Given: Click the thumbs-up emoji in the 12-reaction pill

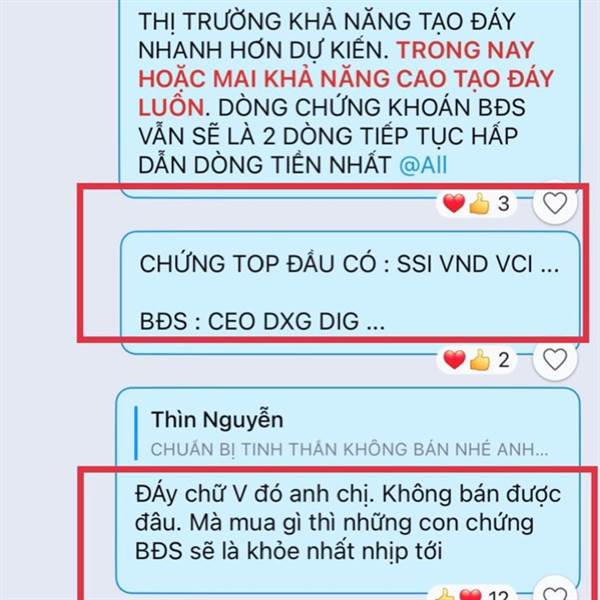Looking at the screenshot, I should pyautogui.click(x=445, y=595).
